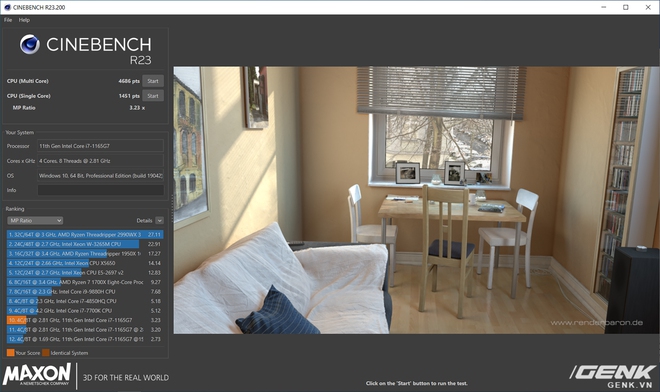This screenshot has height=392, width=660.
Task: Select the Xeon W-3265M ranking entry
Action: click(85, 244)
